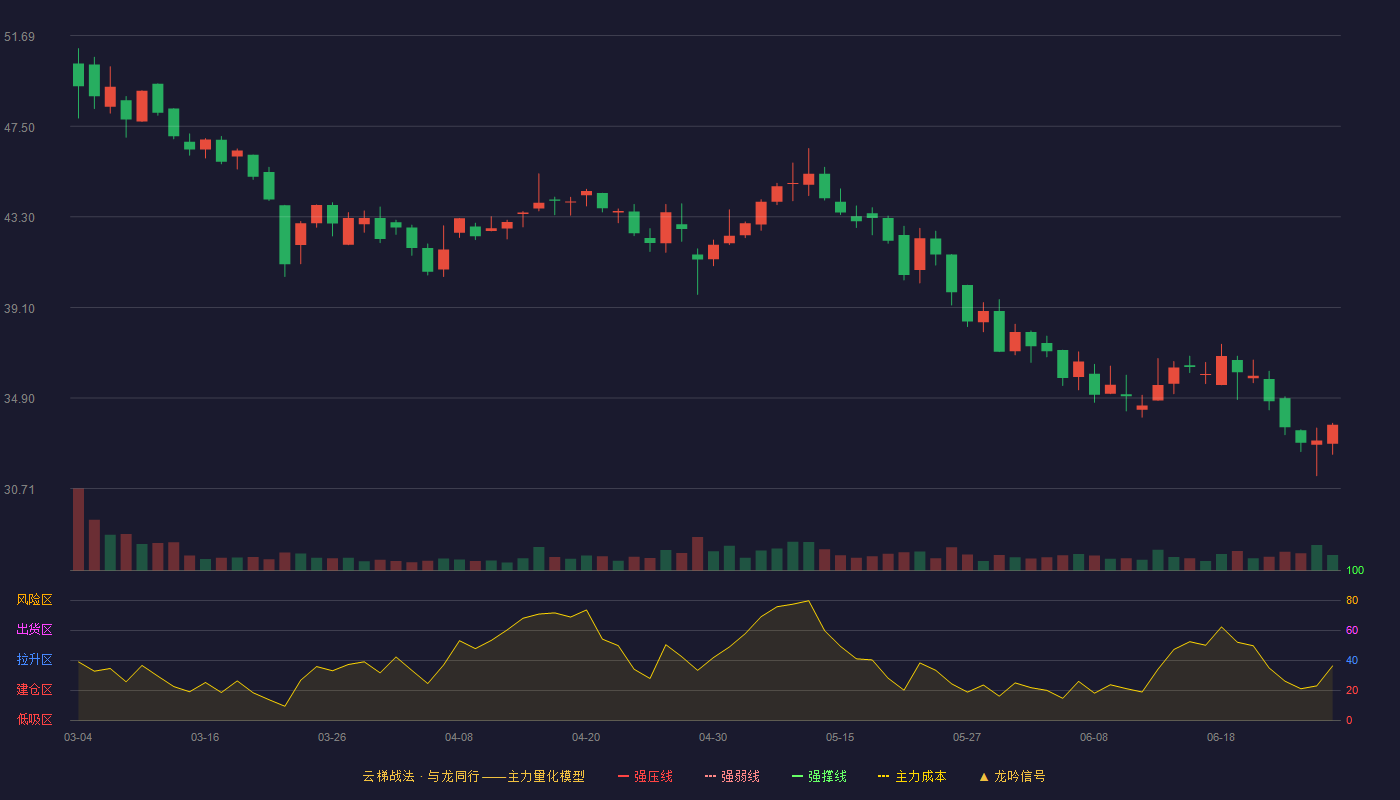Toggle the 龙吟信号 legend entry
Viewport: 1400px width, 800px height.
[1012, 776]
